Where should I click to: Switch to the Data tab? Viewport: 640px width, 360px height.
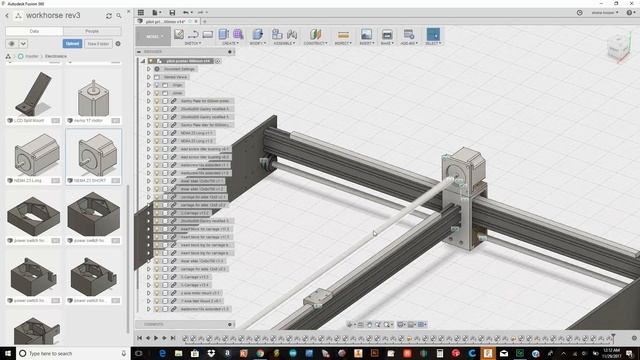point(34,31)
